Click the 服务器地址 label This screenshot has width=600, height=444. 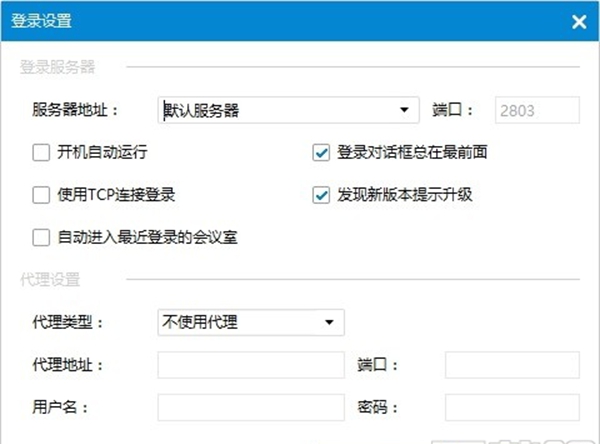tap(75, 110)
